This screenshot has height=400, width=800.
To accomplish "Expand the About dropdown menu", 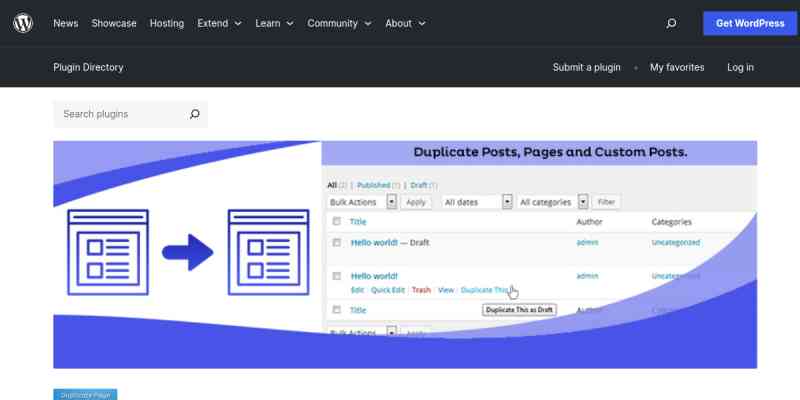I will point(405,23).
